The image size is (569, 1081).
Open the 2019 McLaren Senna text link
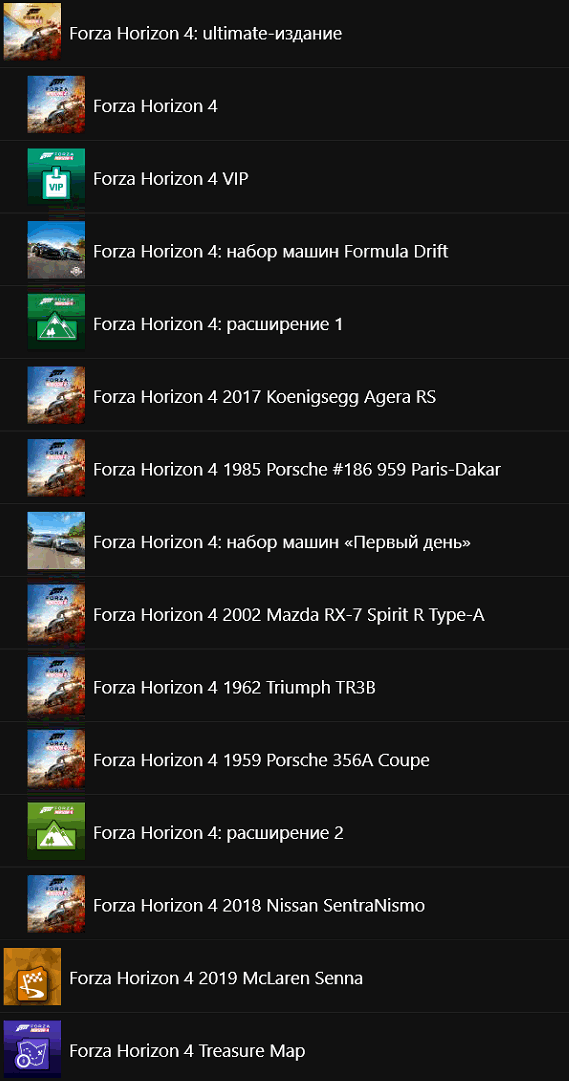point(216,978)
